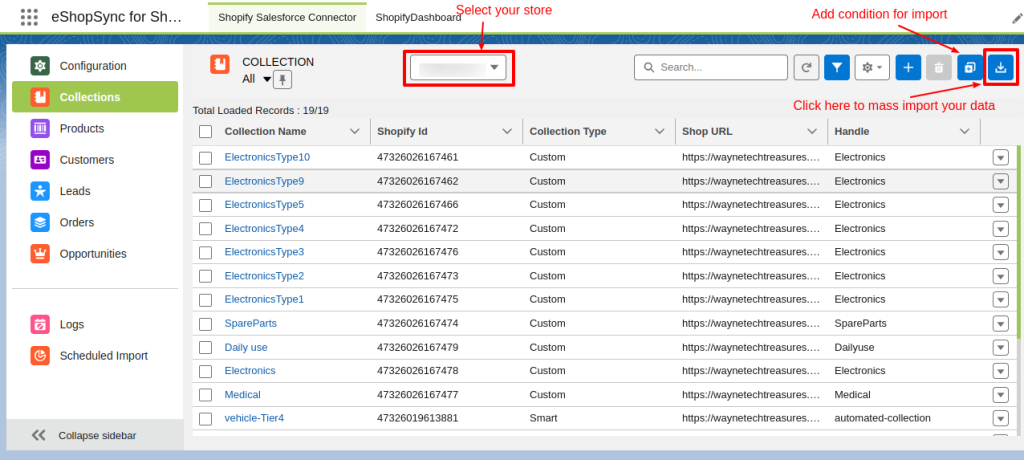Viewport: 1024px width, 460px height.
Task: Check the ElectronicsType10 row checkbox
Action: click(206, 157)
